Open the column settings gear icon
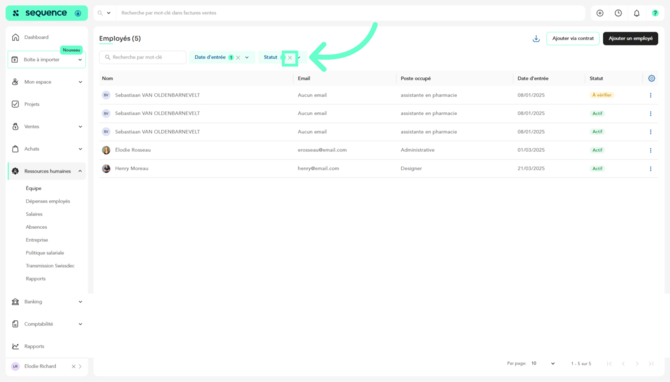Image resolution: width=670 pixels, height=382 pixels. (x=651, y=79)
